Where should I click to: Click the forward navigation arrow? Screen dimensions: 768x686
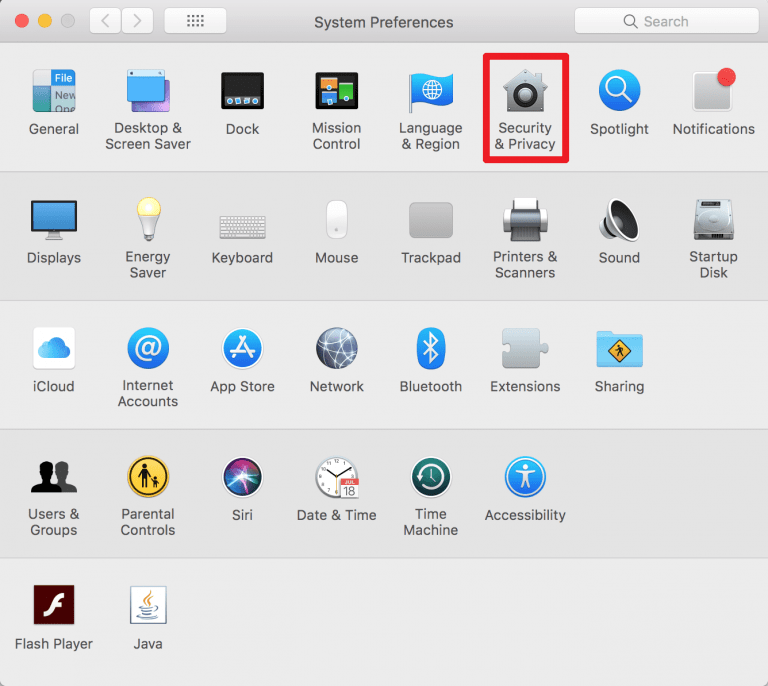[137, 21]
